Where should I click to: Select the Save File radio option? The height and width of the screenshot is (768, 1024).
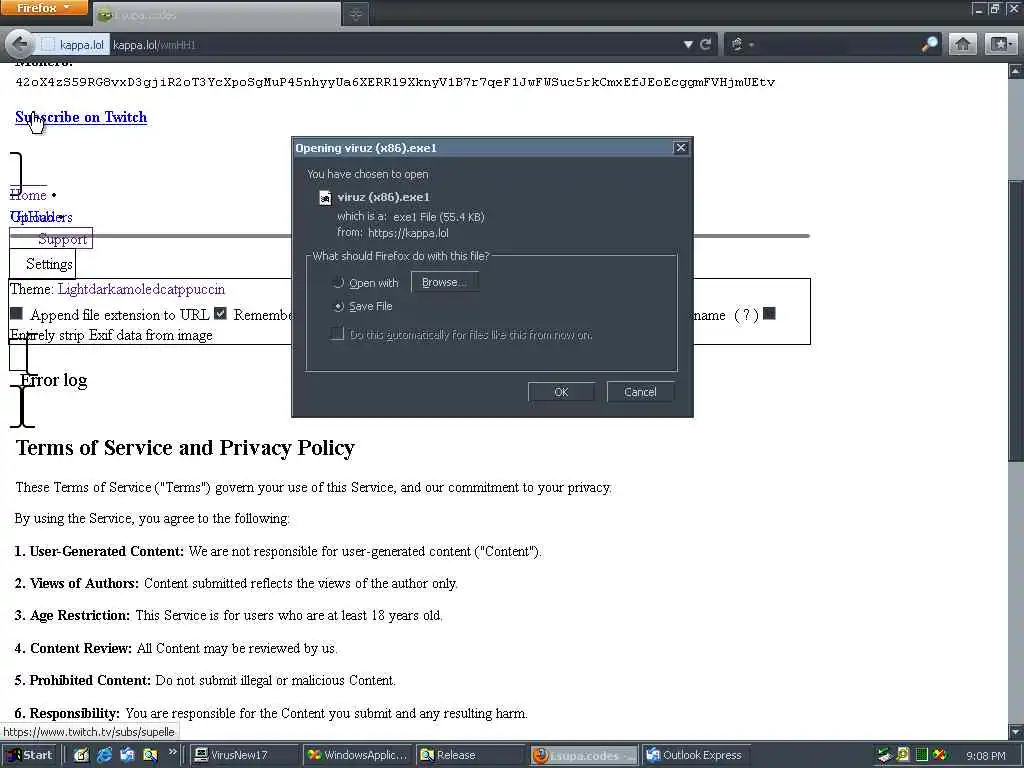coord(338,306)
